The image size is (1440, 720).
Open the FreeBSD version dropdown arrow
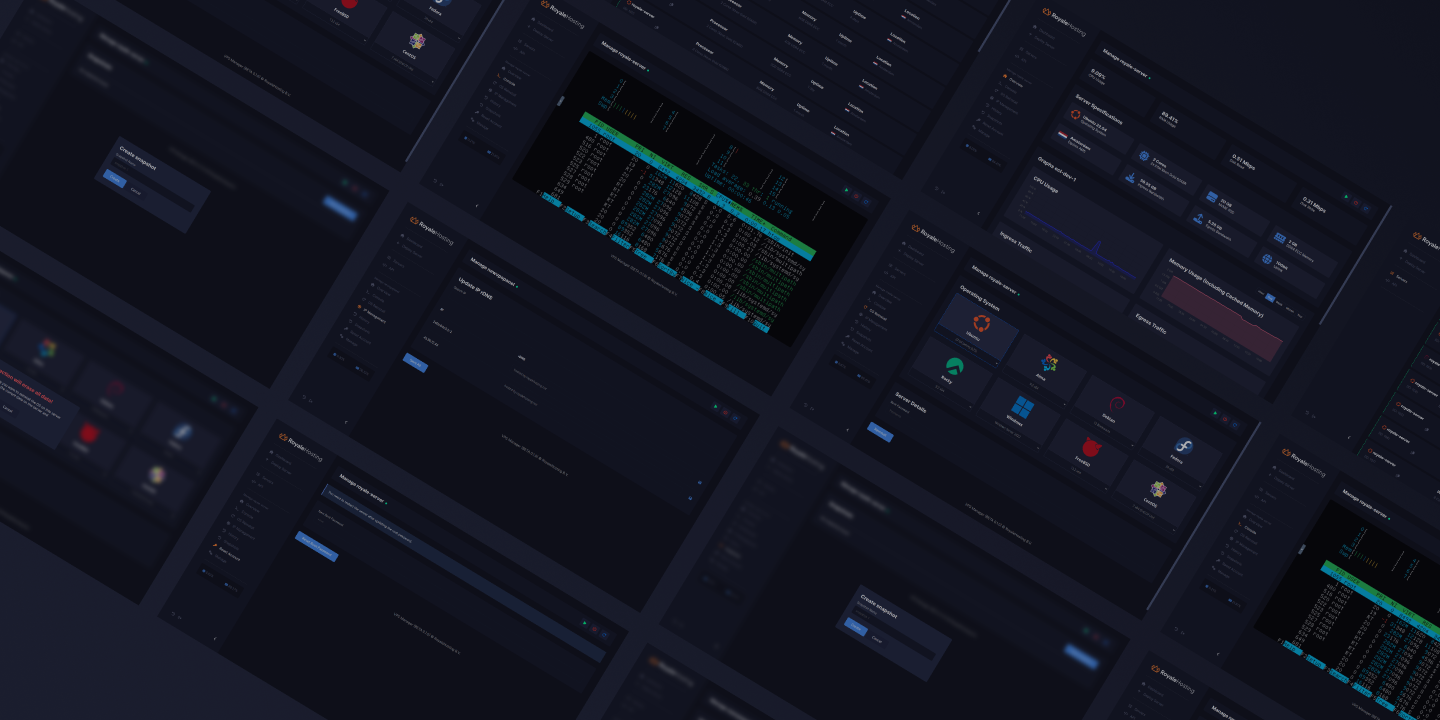tap(1107, 488)
